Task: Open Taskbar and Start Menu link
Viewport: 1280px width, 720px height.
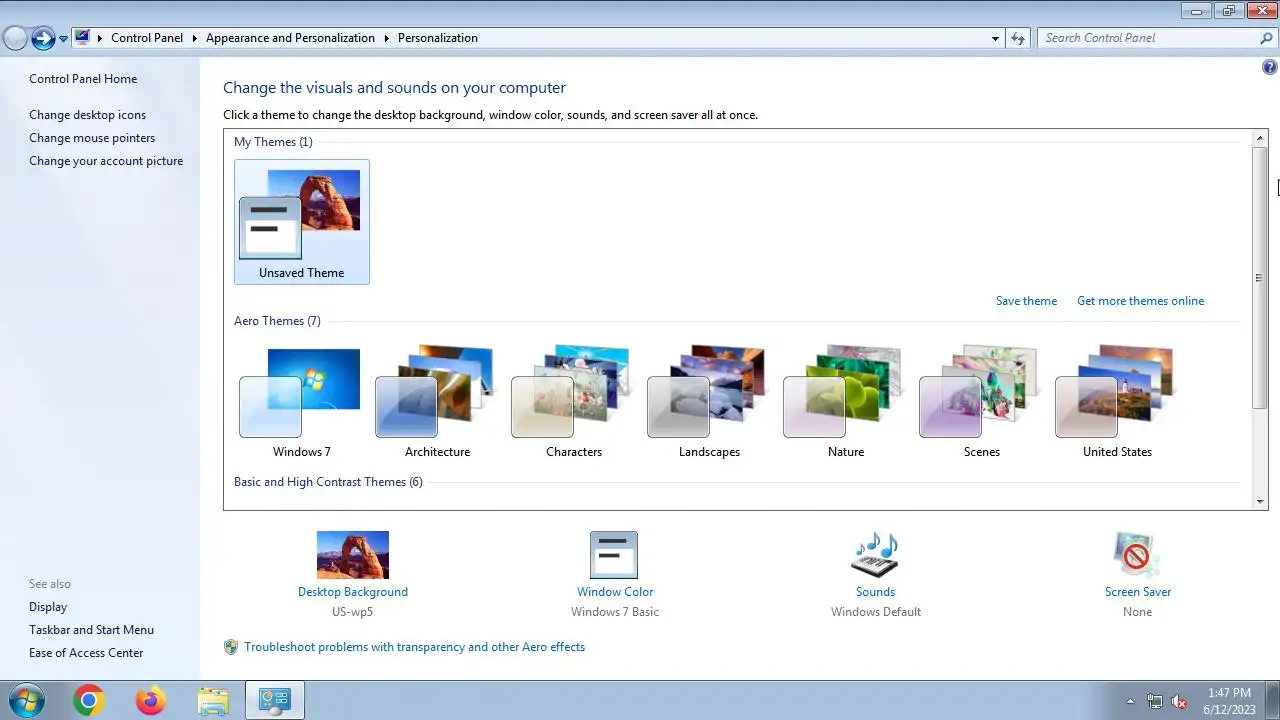Action: coord(91,630)
